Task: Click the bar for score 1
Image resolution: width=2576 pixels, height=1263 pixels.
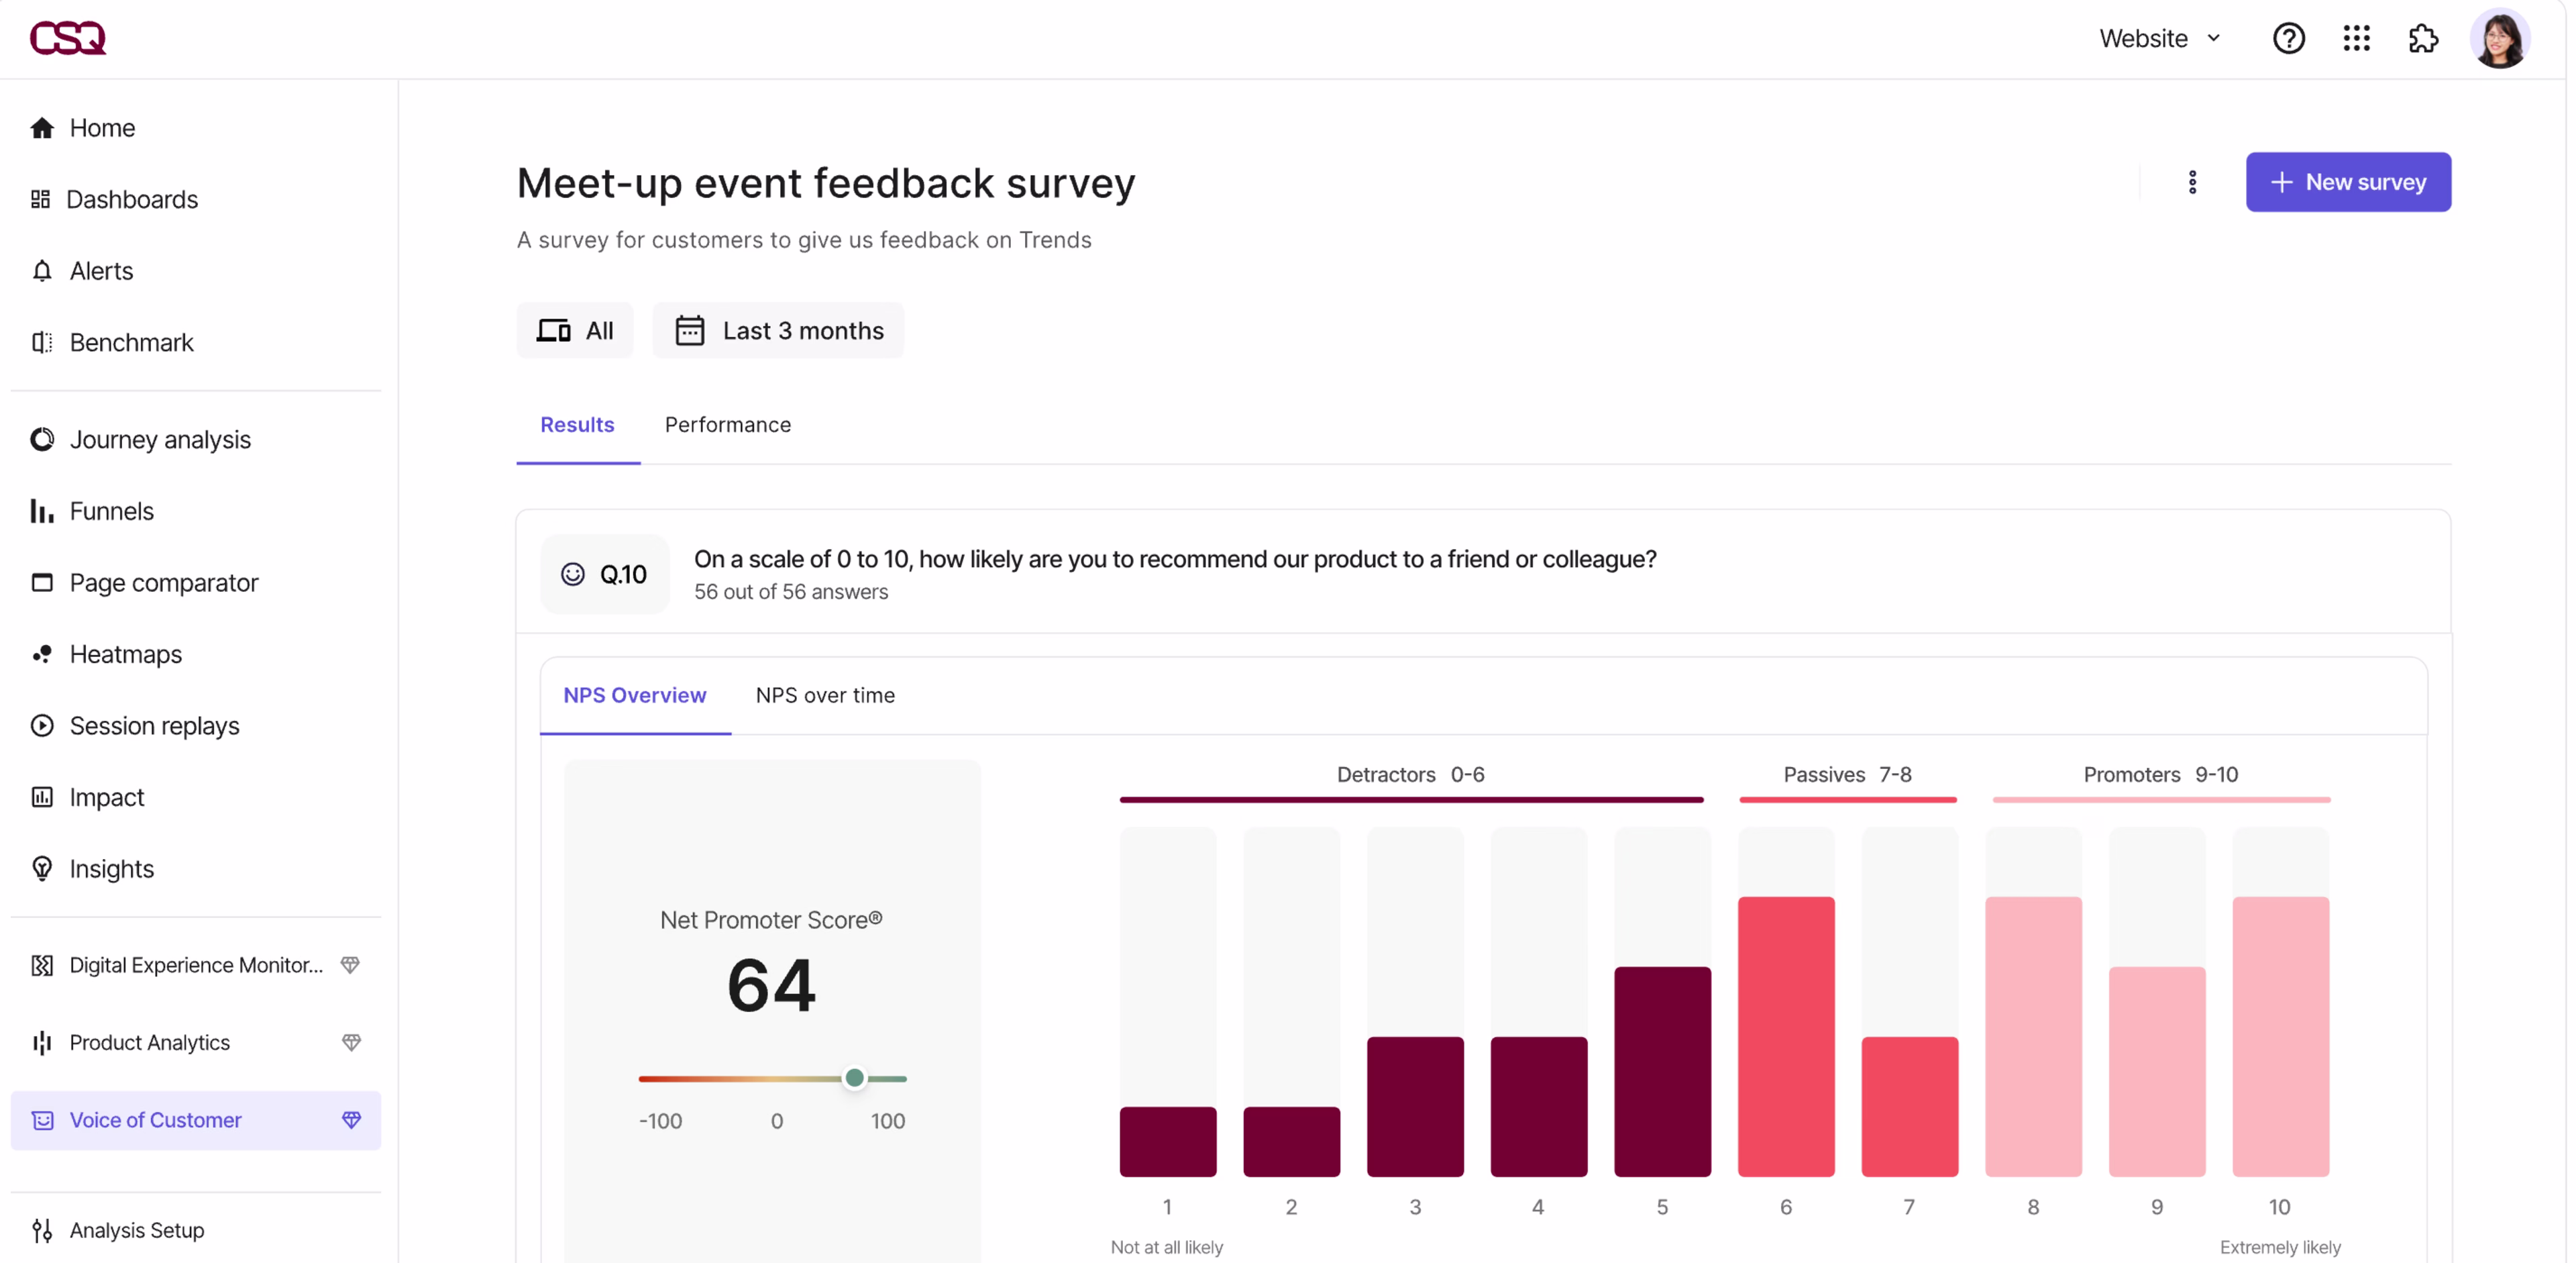Action: (x=1168, y=1141)
